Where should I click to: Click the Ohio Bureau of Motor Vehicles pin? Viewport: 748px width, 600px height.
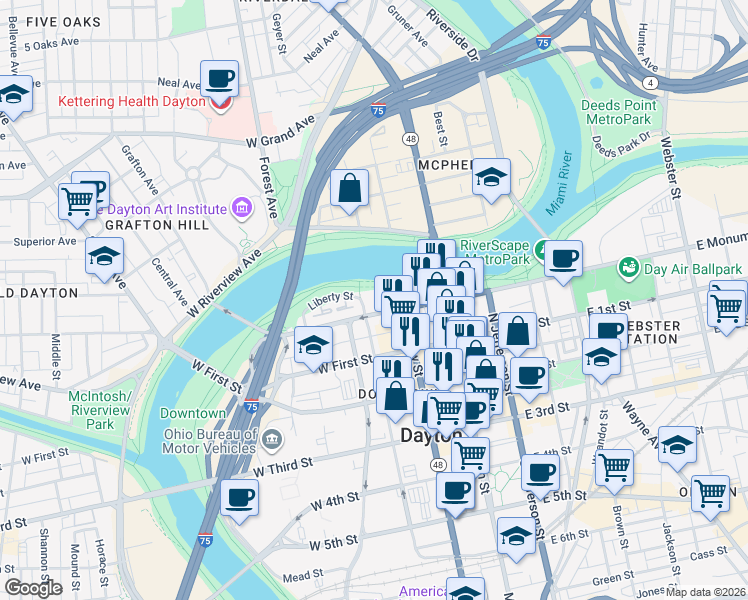coord(272,439)
